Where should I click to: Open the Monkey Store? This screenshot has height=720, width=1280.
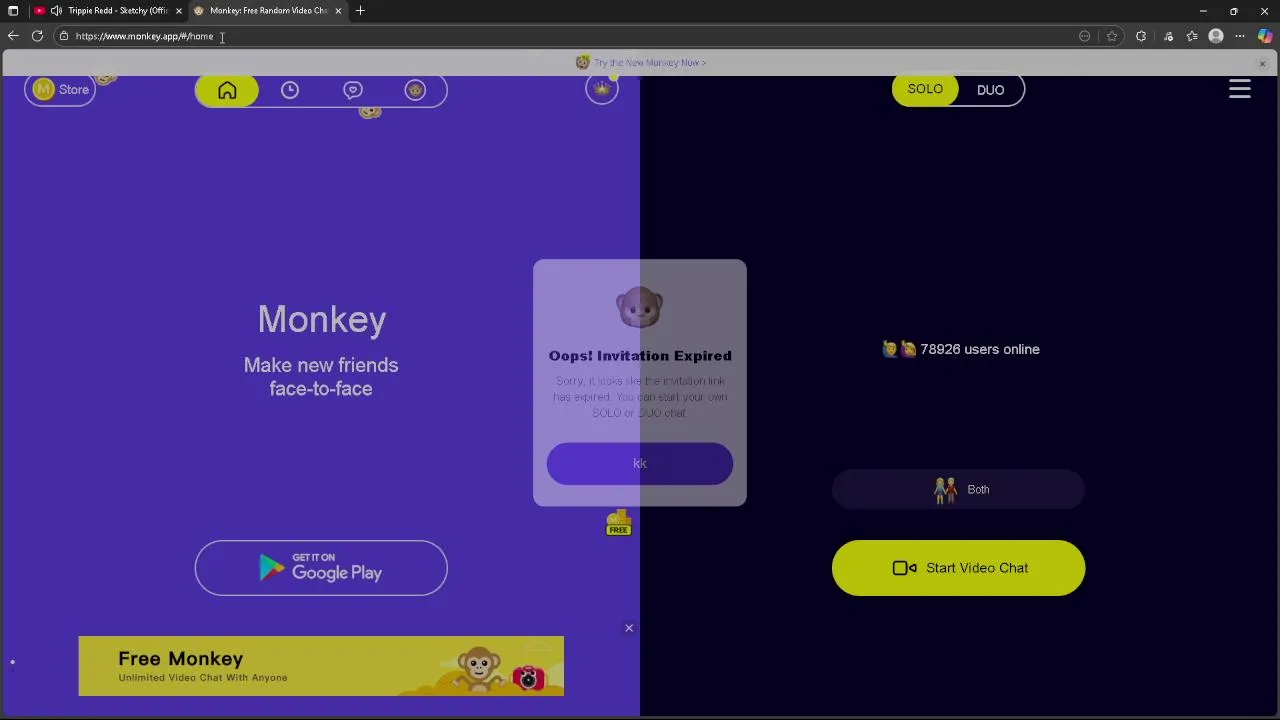(60, 90)
